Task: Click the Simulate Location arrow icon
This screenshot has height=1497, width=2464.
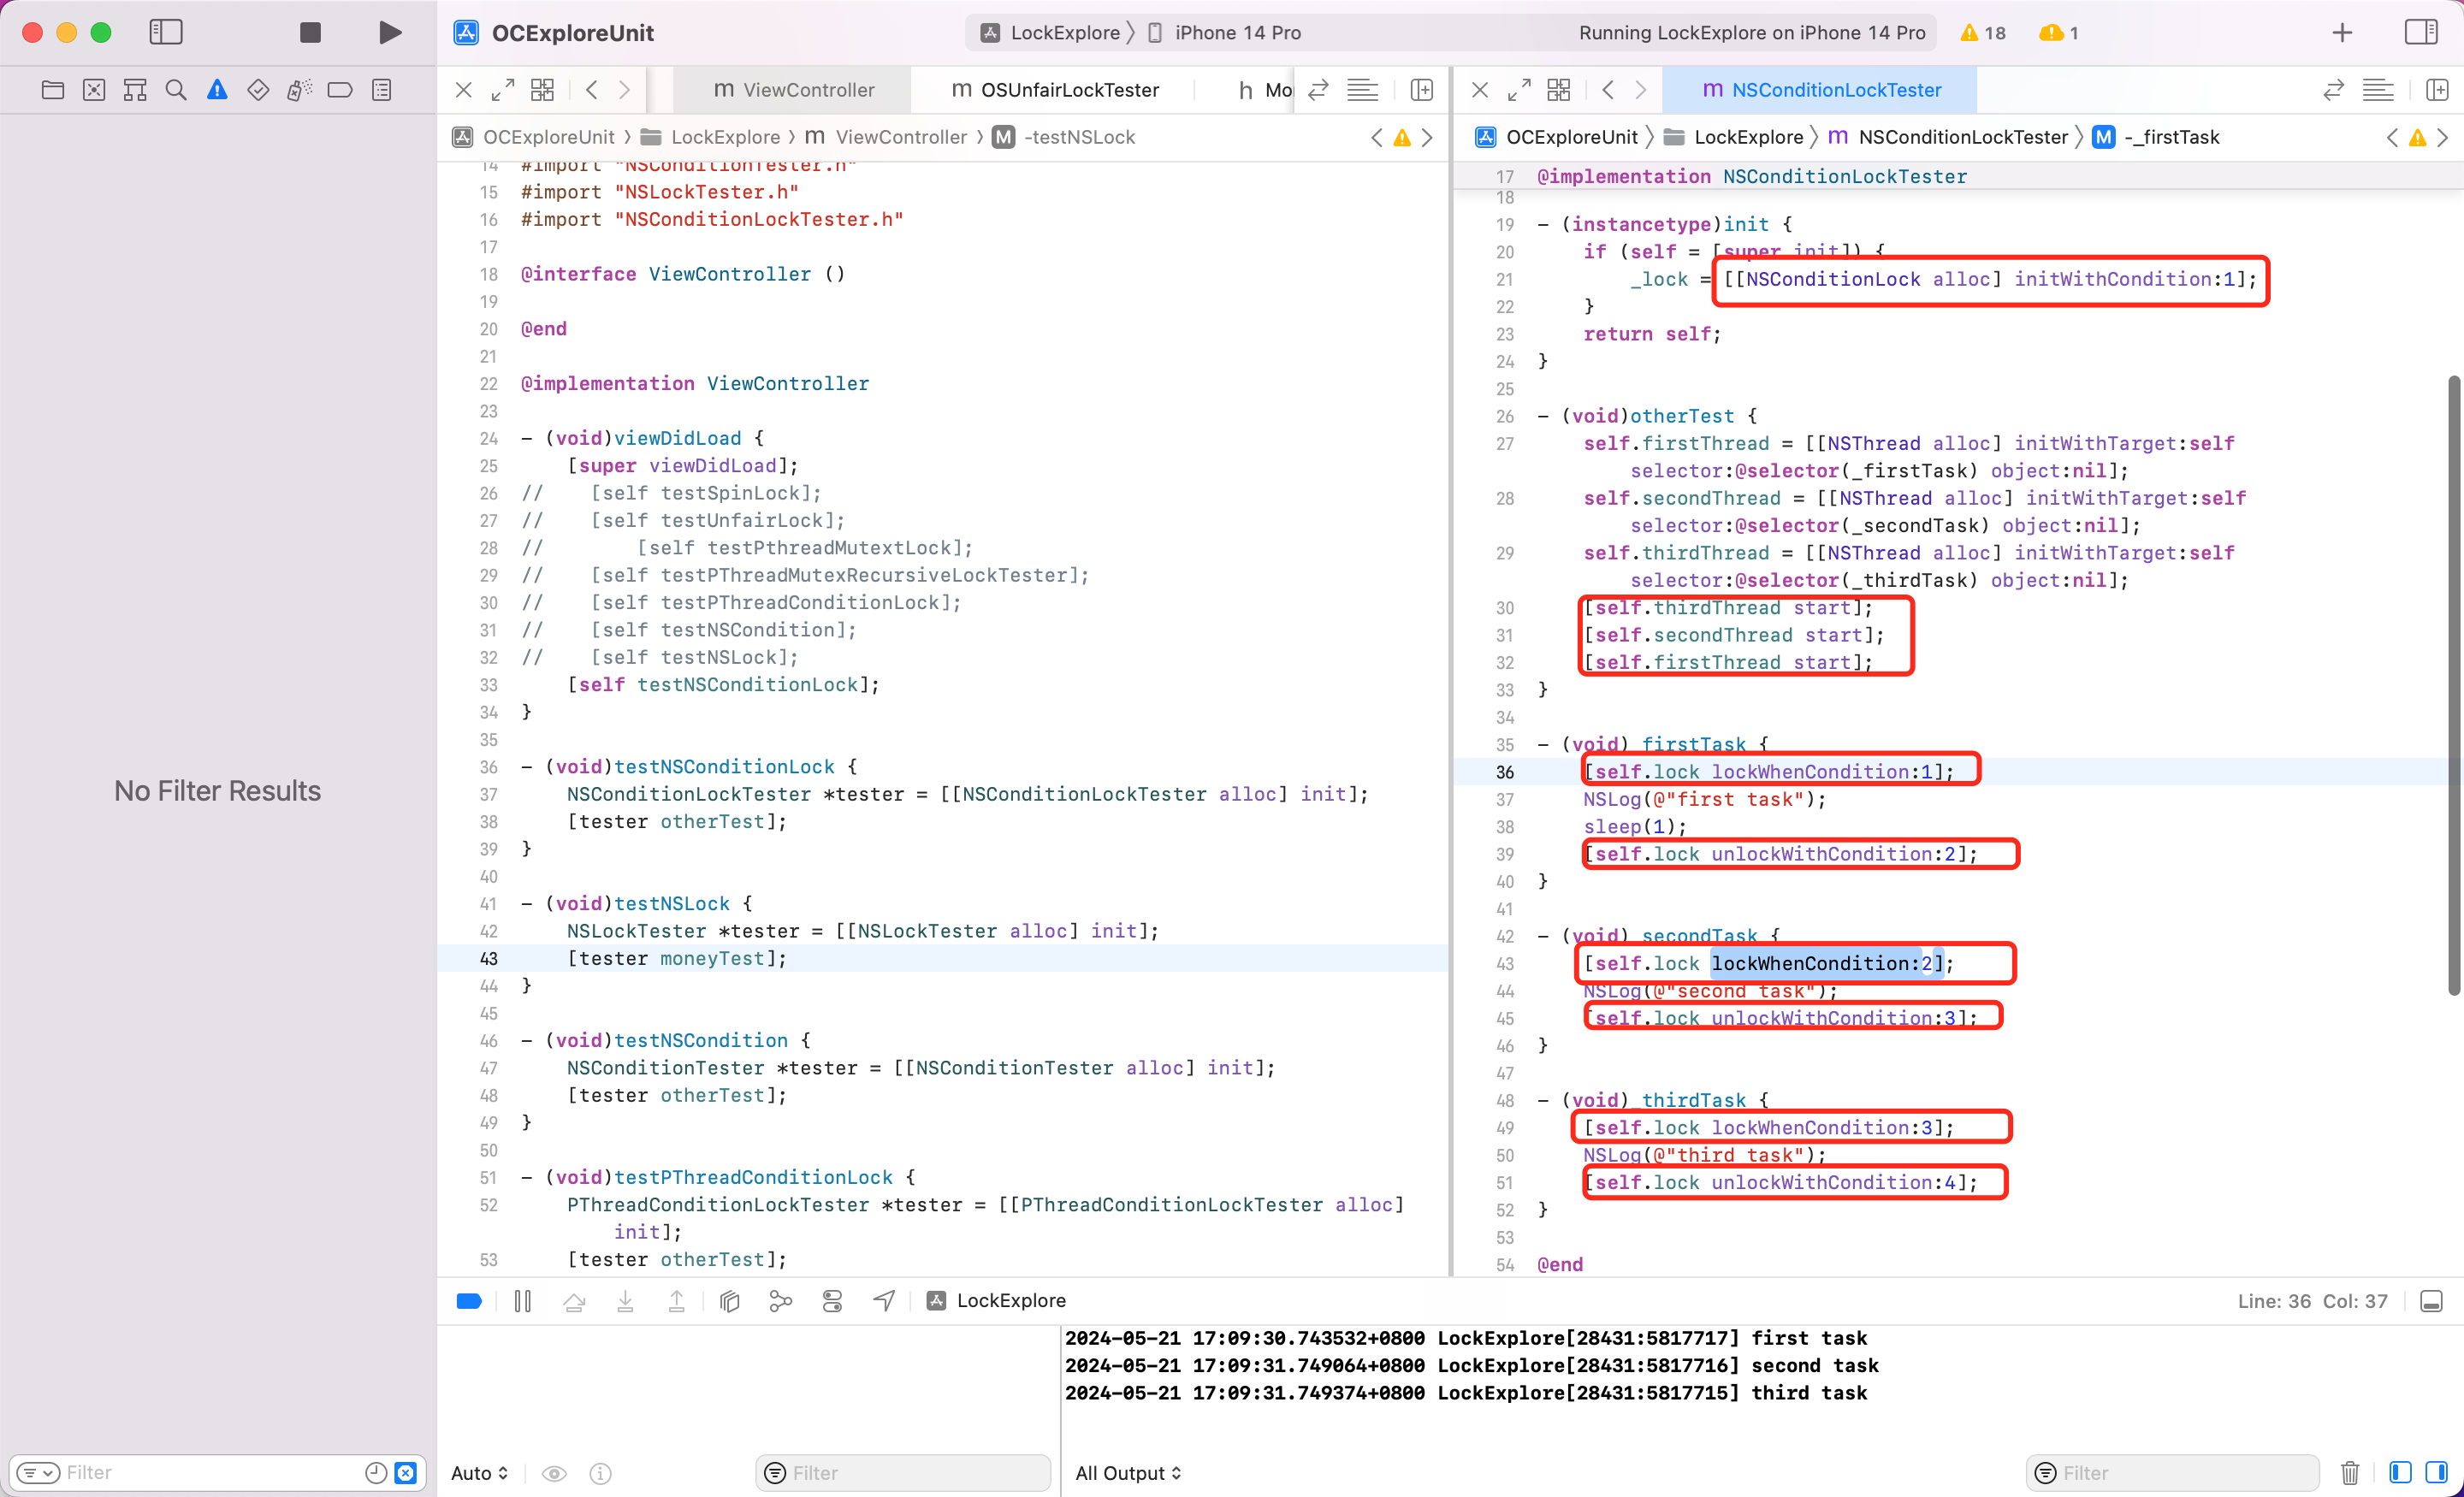Action: click(884, 1300)
